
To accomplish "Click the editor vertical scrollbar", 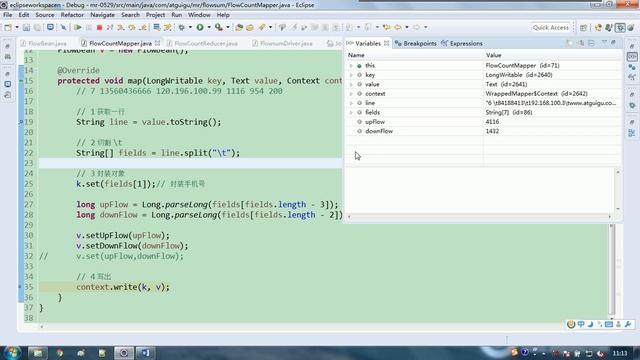I will (611, 271).
